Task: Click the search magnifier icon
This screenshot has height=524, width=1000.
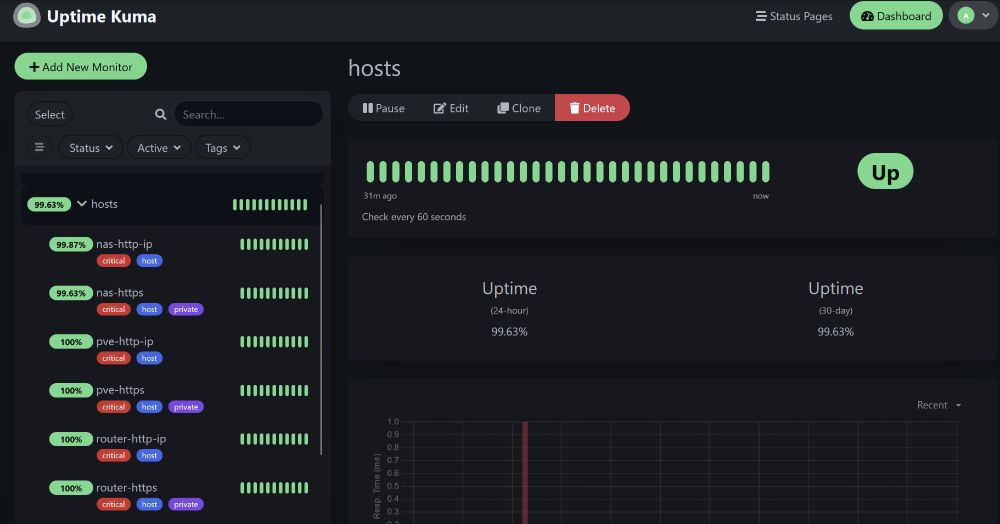Action: coord(161,115)
